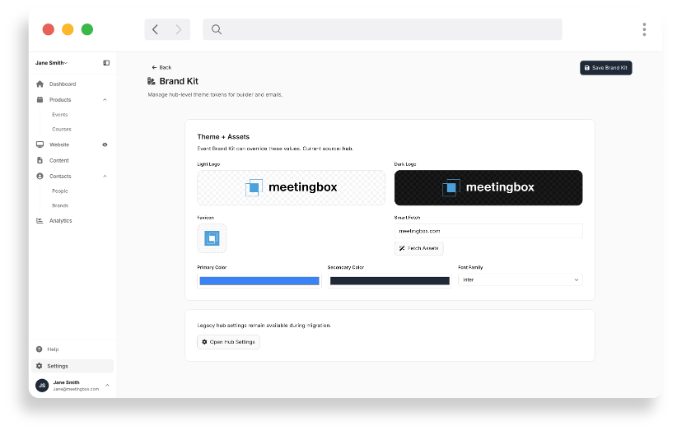Viewport: 676px width, 432px height.
Task: Focus the Smart Fetch domain field
Action: point(488,231)
